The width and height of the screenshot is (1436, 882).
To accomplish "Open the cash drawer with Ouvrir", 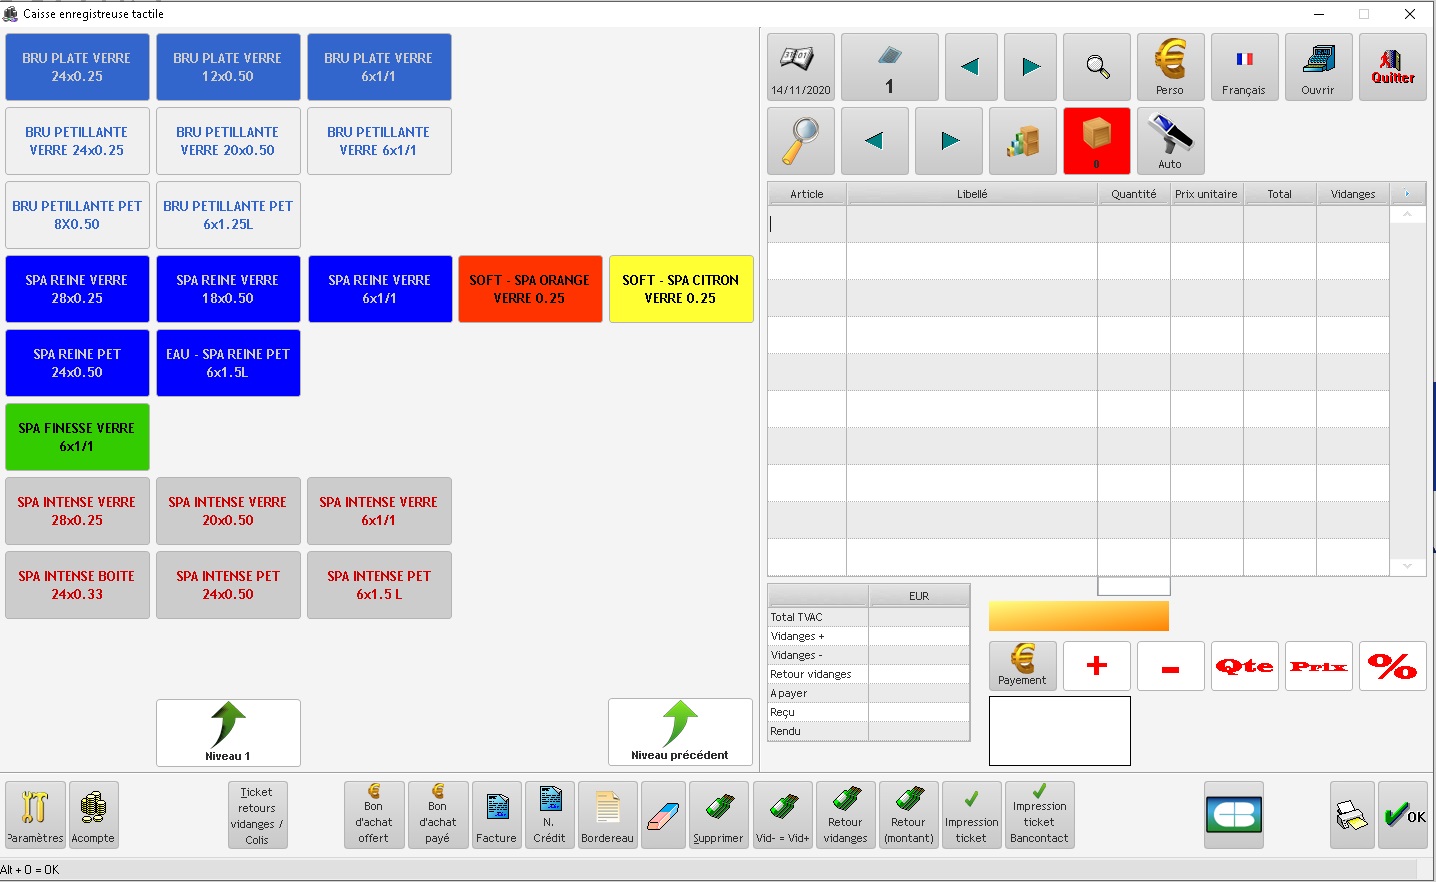I will (x=1318, y=67).
